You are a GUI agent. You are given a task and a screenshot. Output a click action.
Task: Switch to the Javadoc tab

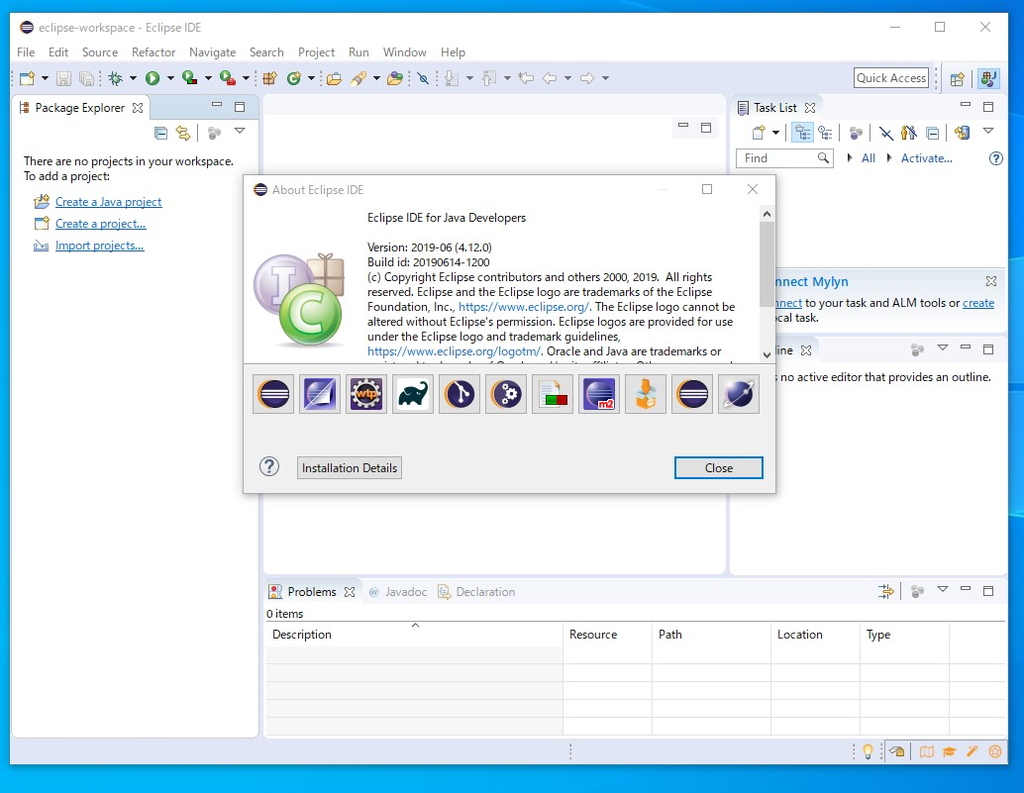pos(405,591)
